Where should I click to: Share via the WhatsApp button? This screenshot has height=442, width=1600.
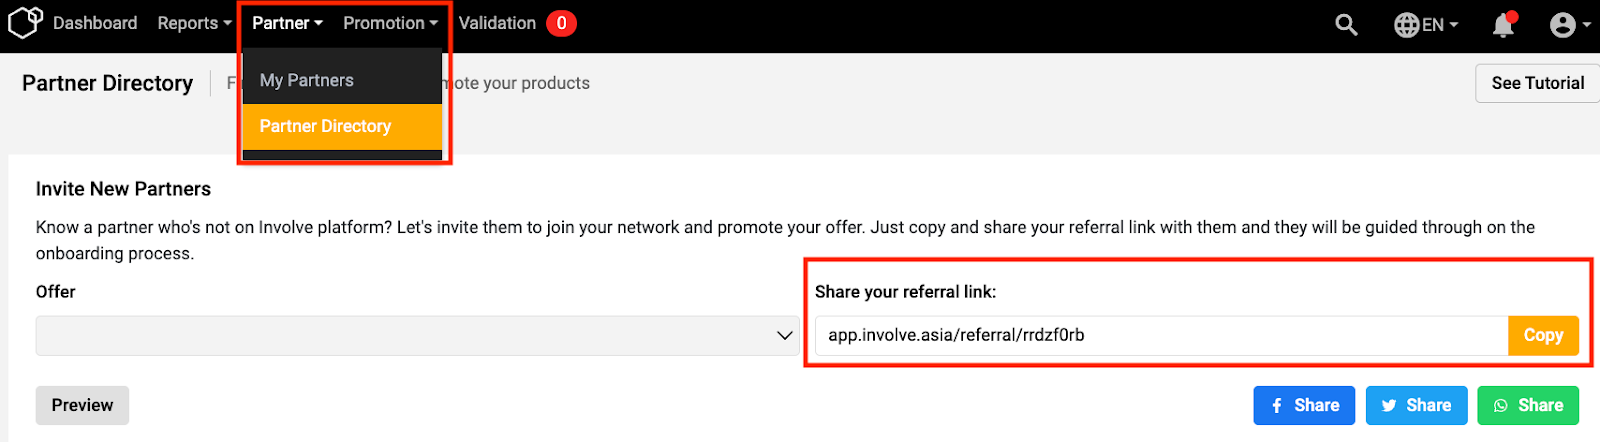point(1528,405)
